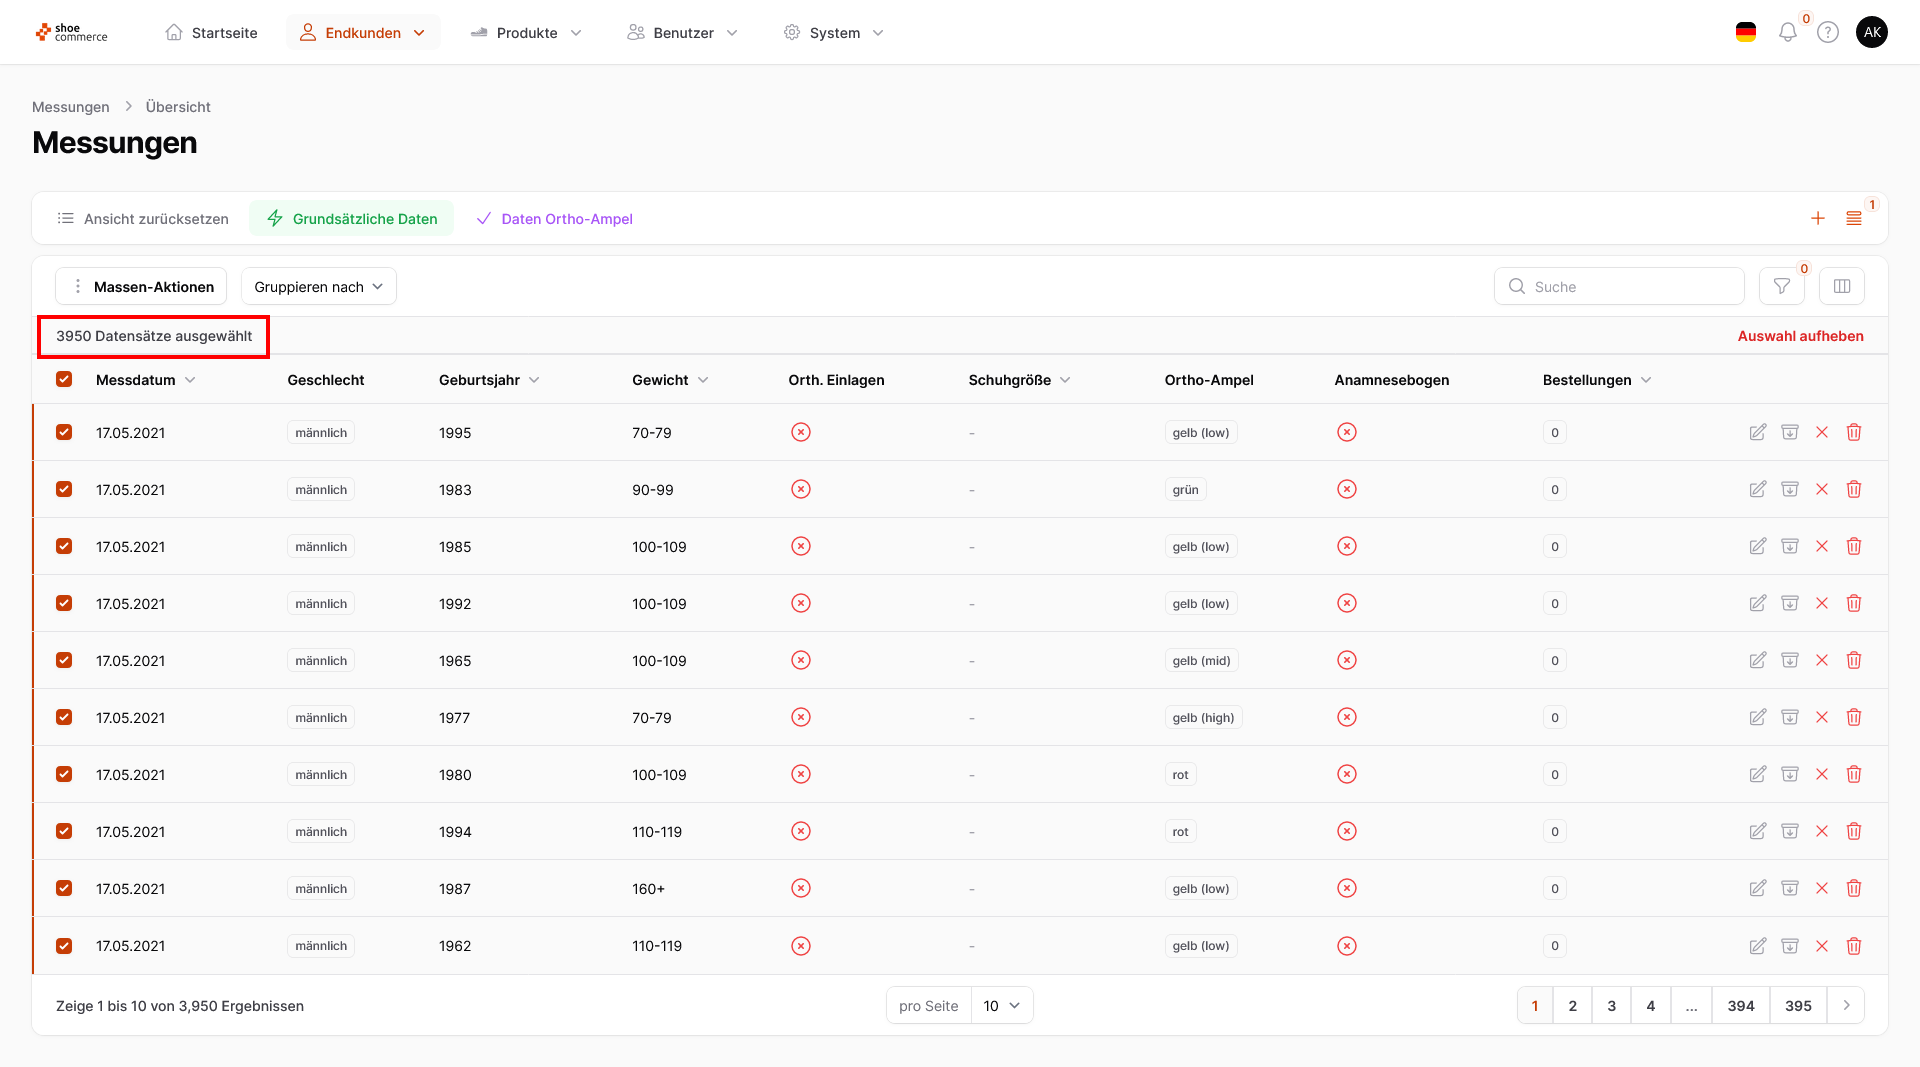1920x1067 pixels.
Task: Uncheck the select-all checkbox in the table header
Action: click(x=64, y=380)
